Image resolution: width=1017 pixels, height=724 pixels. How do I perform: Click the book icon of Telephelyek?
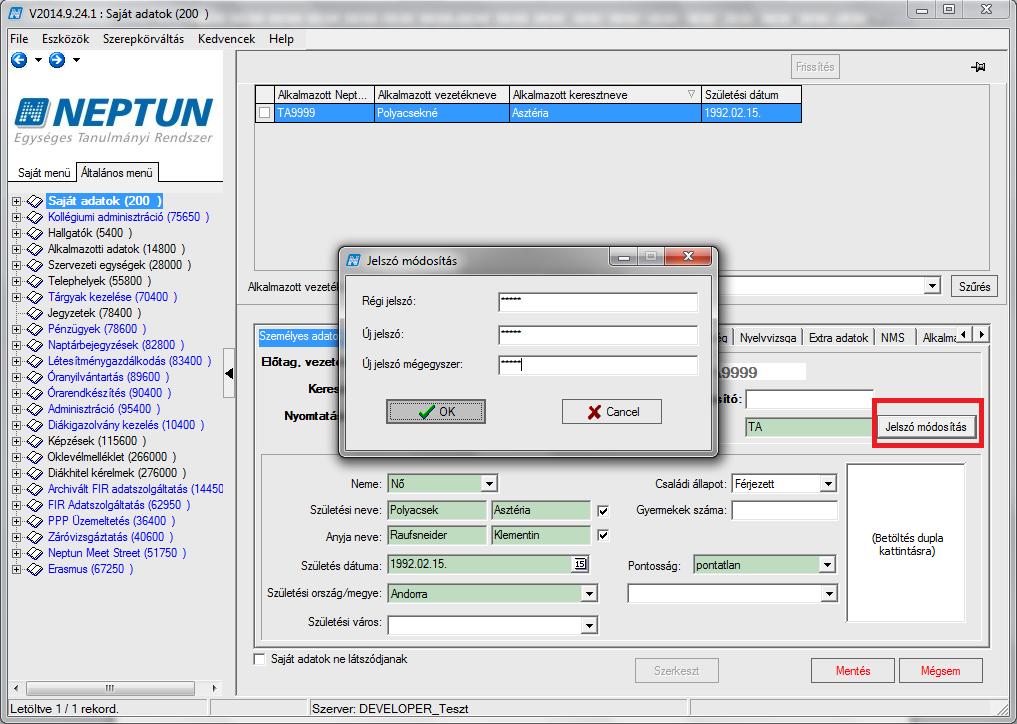tap(35, 281)
